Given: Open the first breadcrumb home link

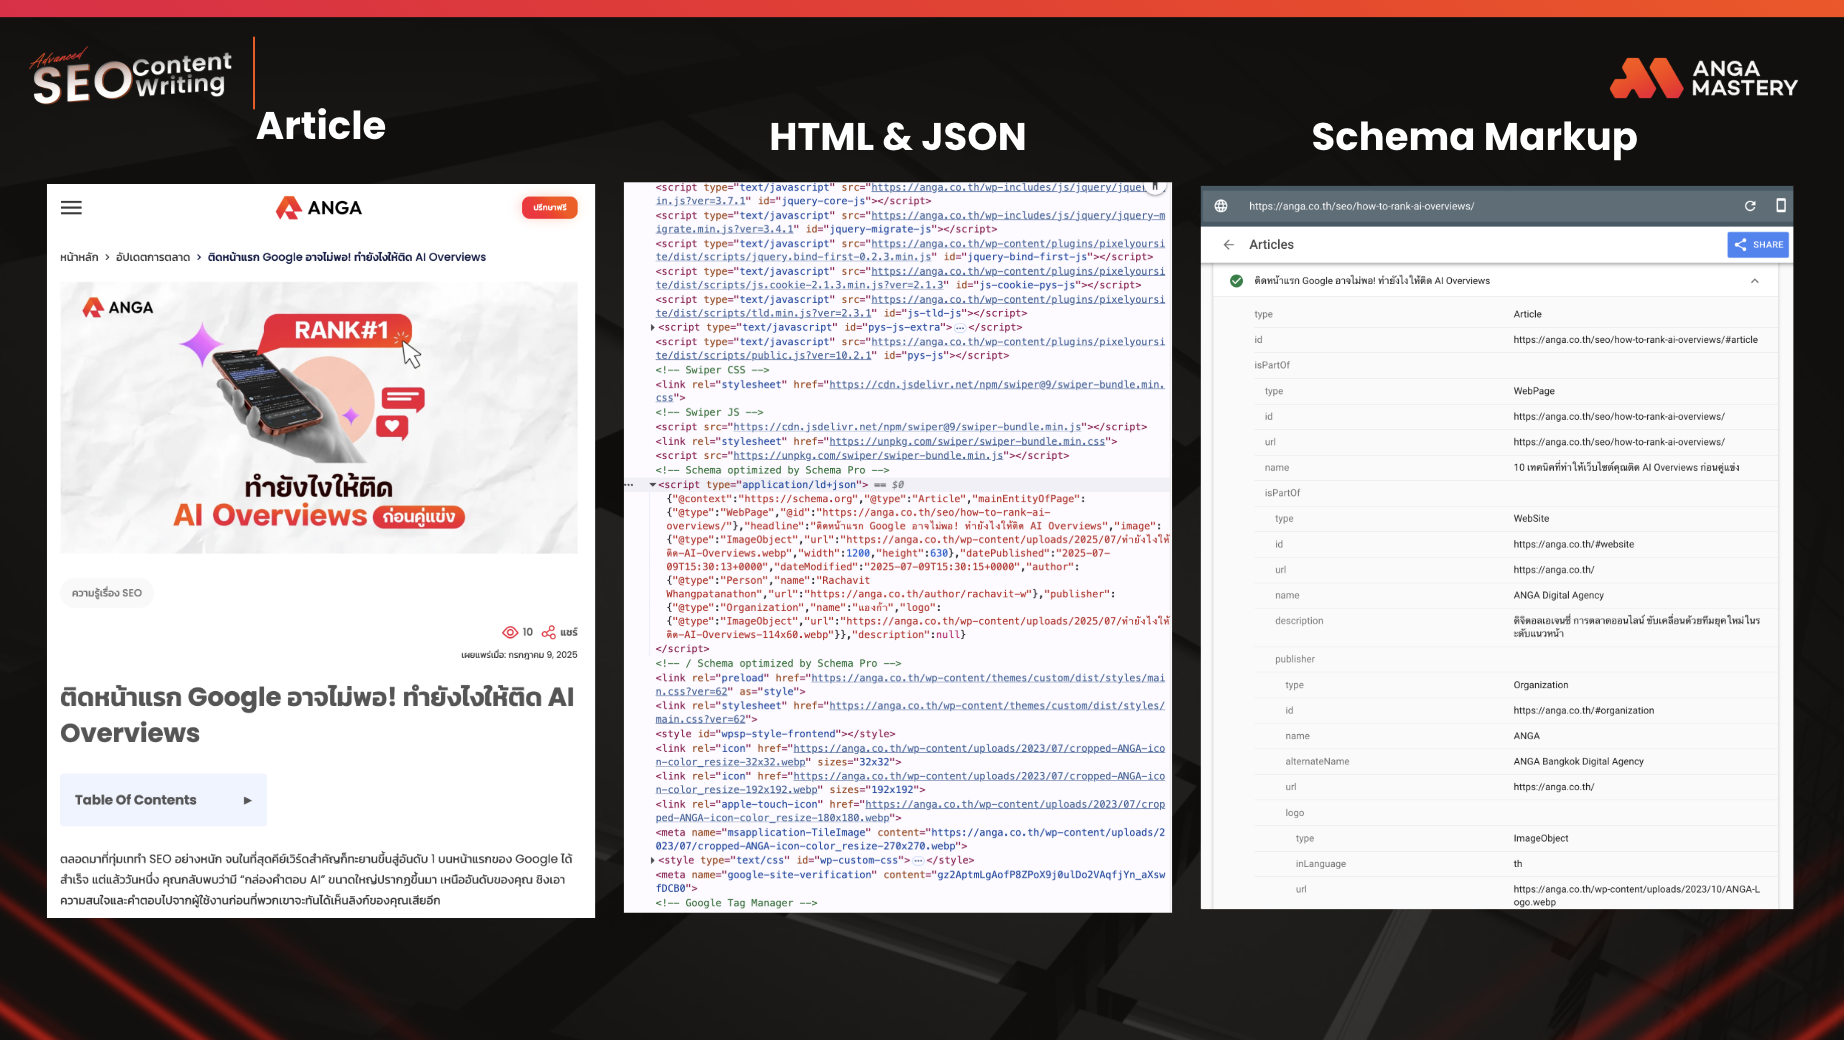Looking at the screenshot, I should click(x=79, y=257).
